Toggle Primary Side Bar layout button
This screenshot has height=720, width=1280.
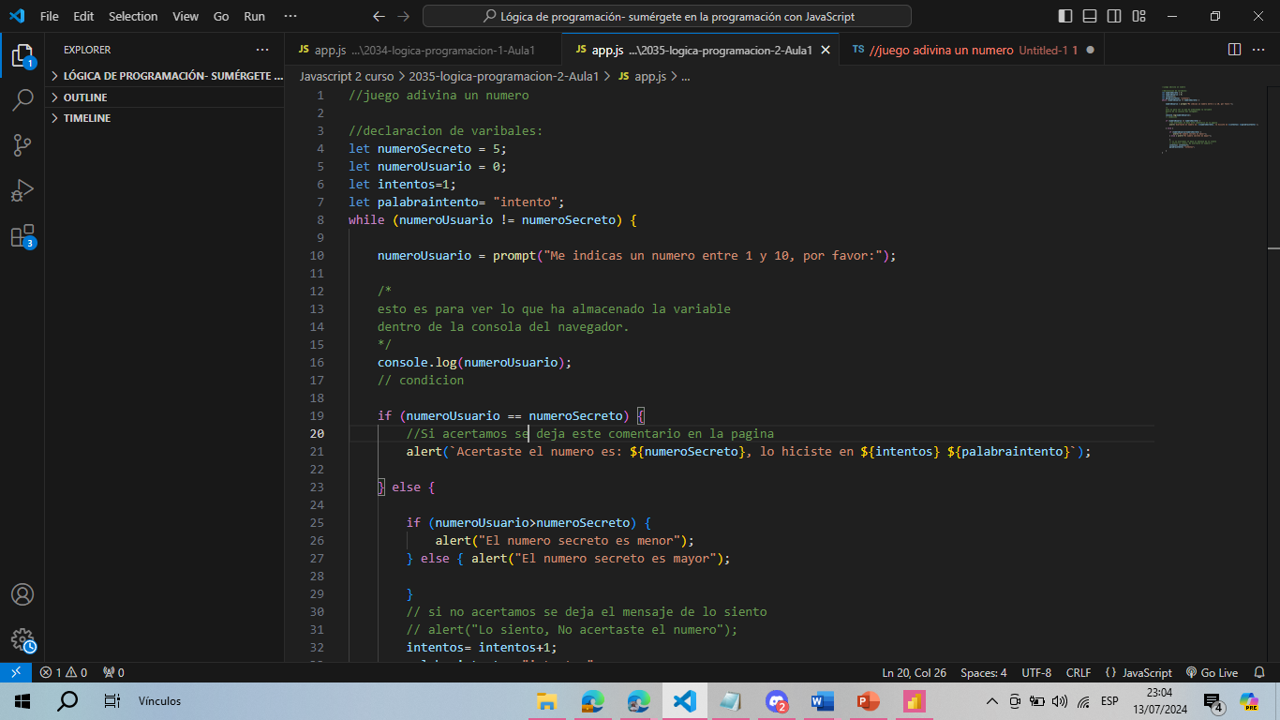pyautogui.click(x=1065, y=16)
